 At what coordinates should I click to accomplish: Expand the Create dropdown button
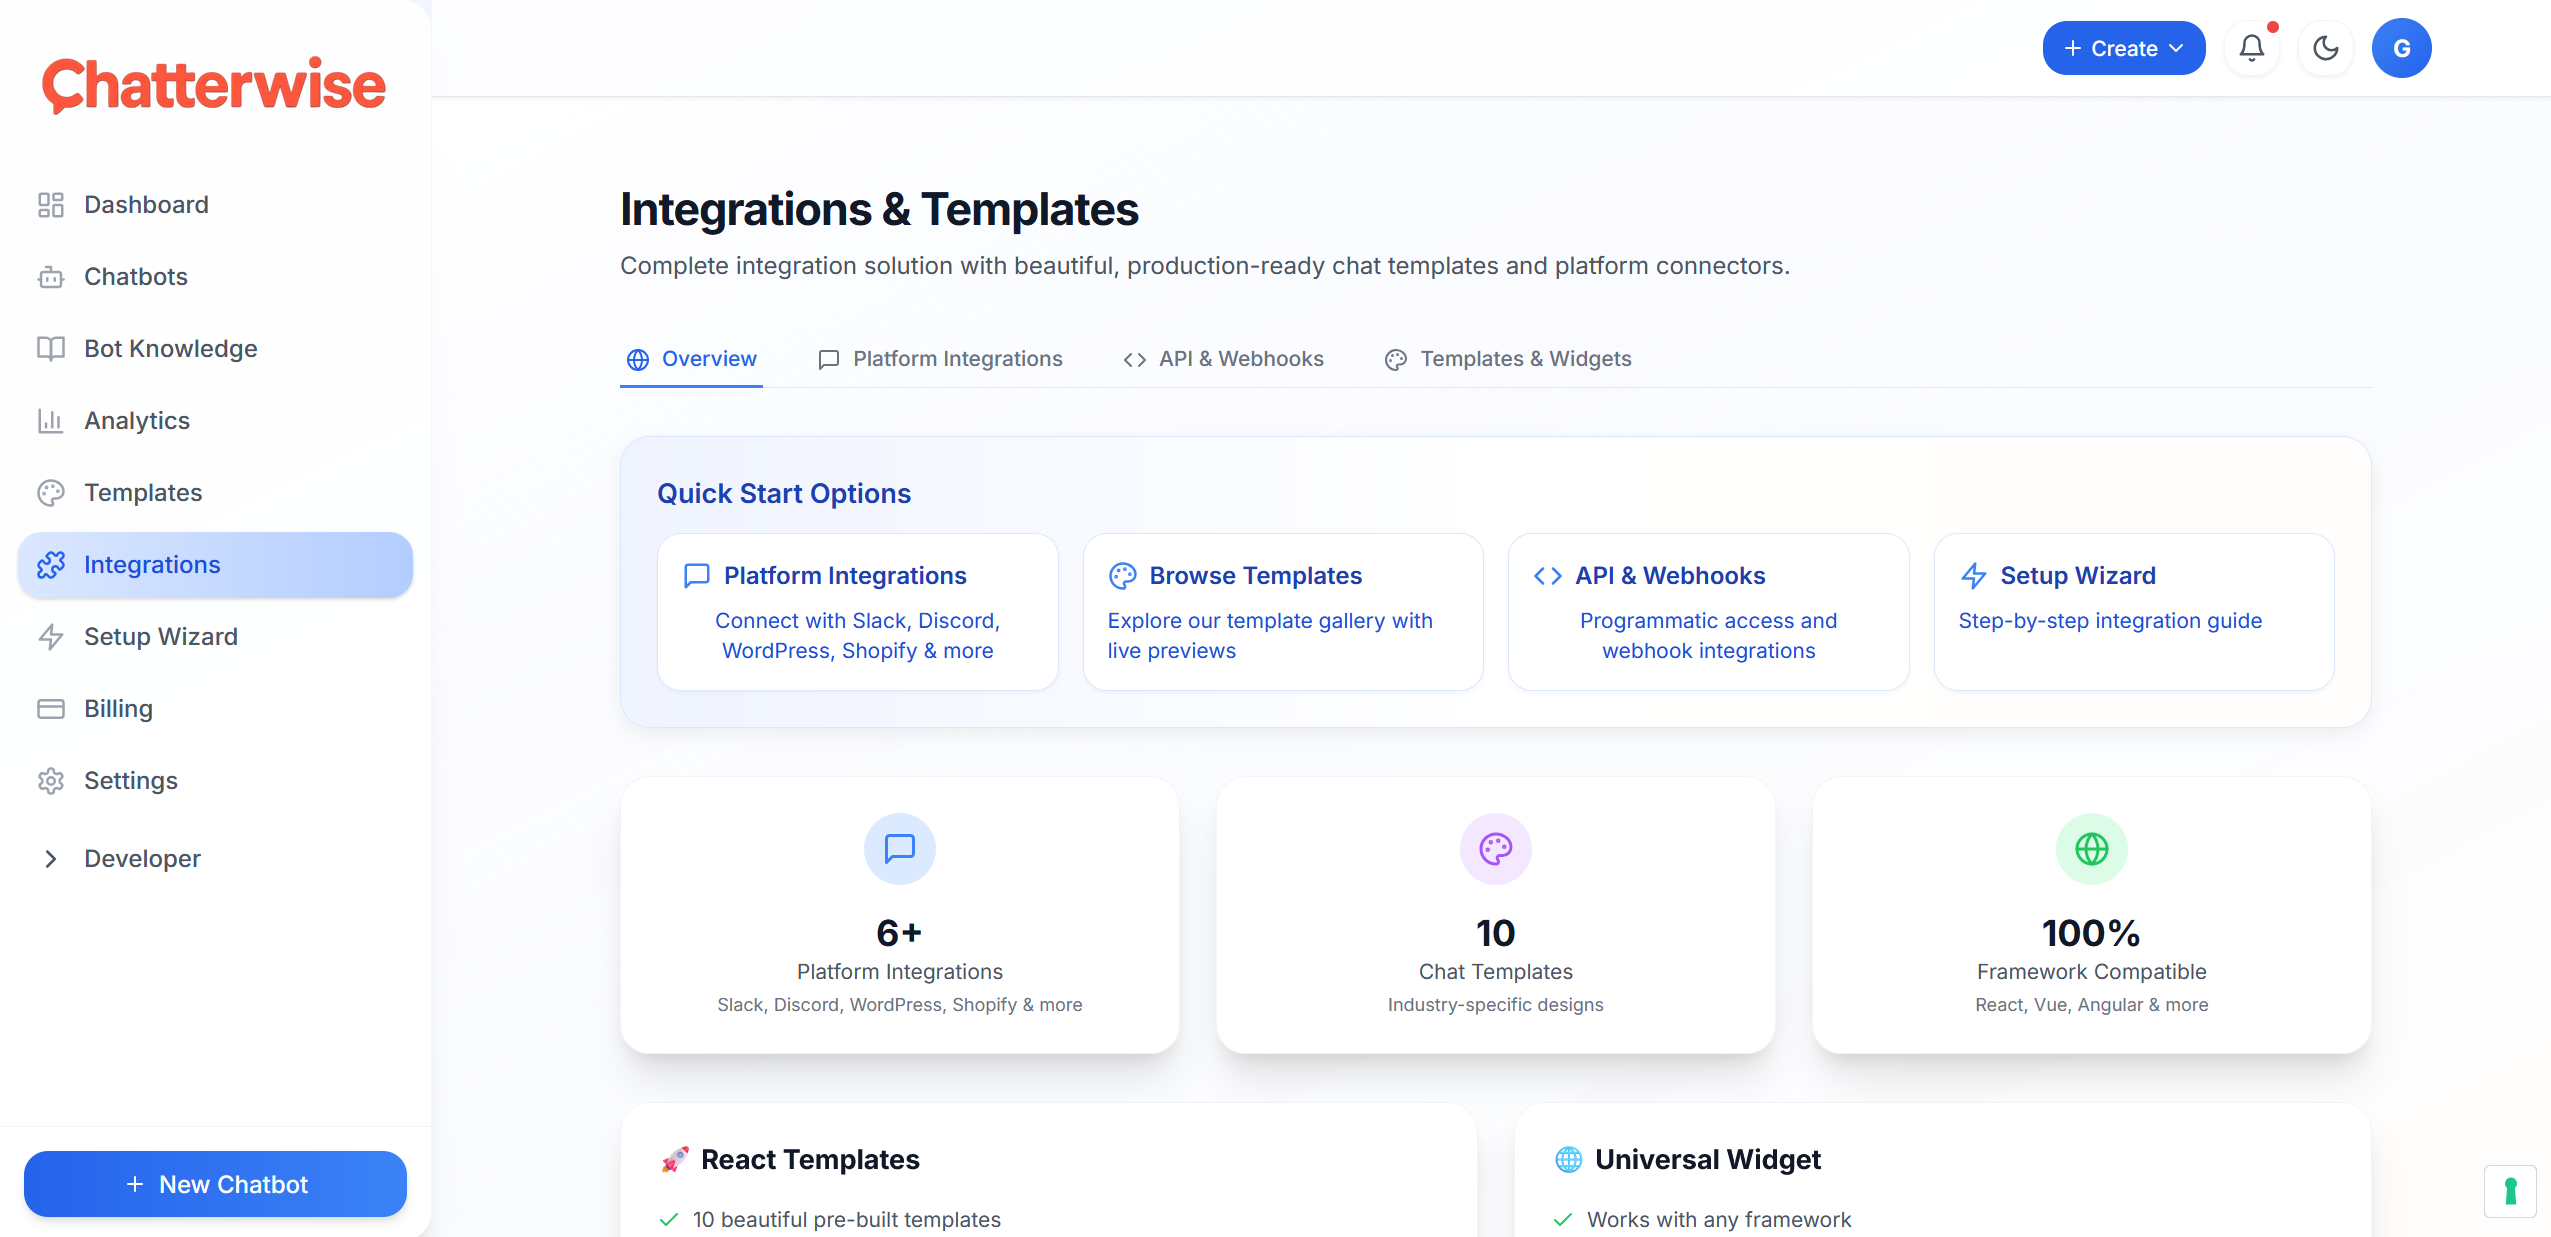click(x=2123, y=48)
